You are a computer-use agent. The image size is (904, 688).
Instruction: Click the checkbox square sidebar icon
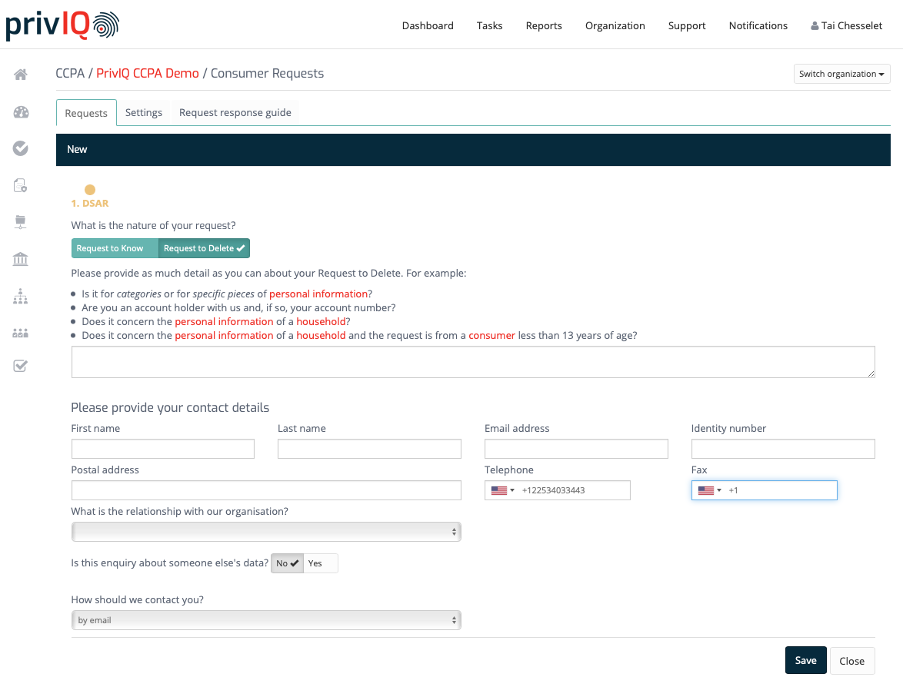click(21, 366)
